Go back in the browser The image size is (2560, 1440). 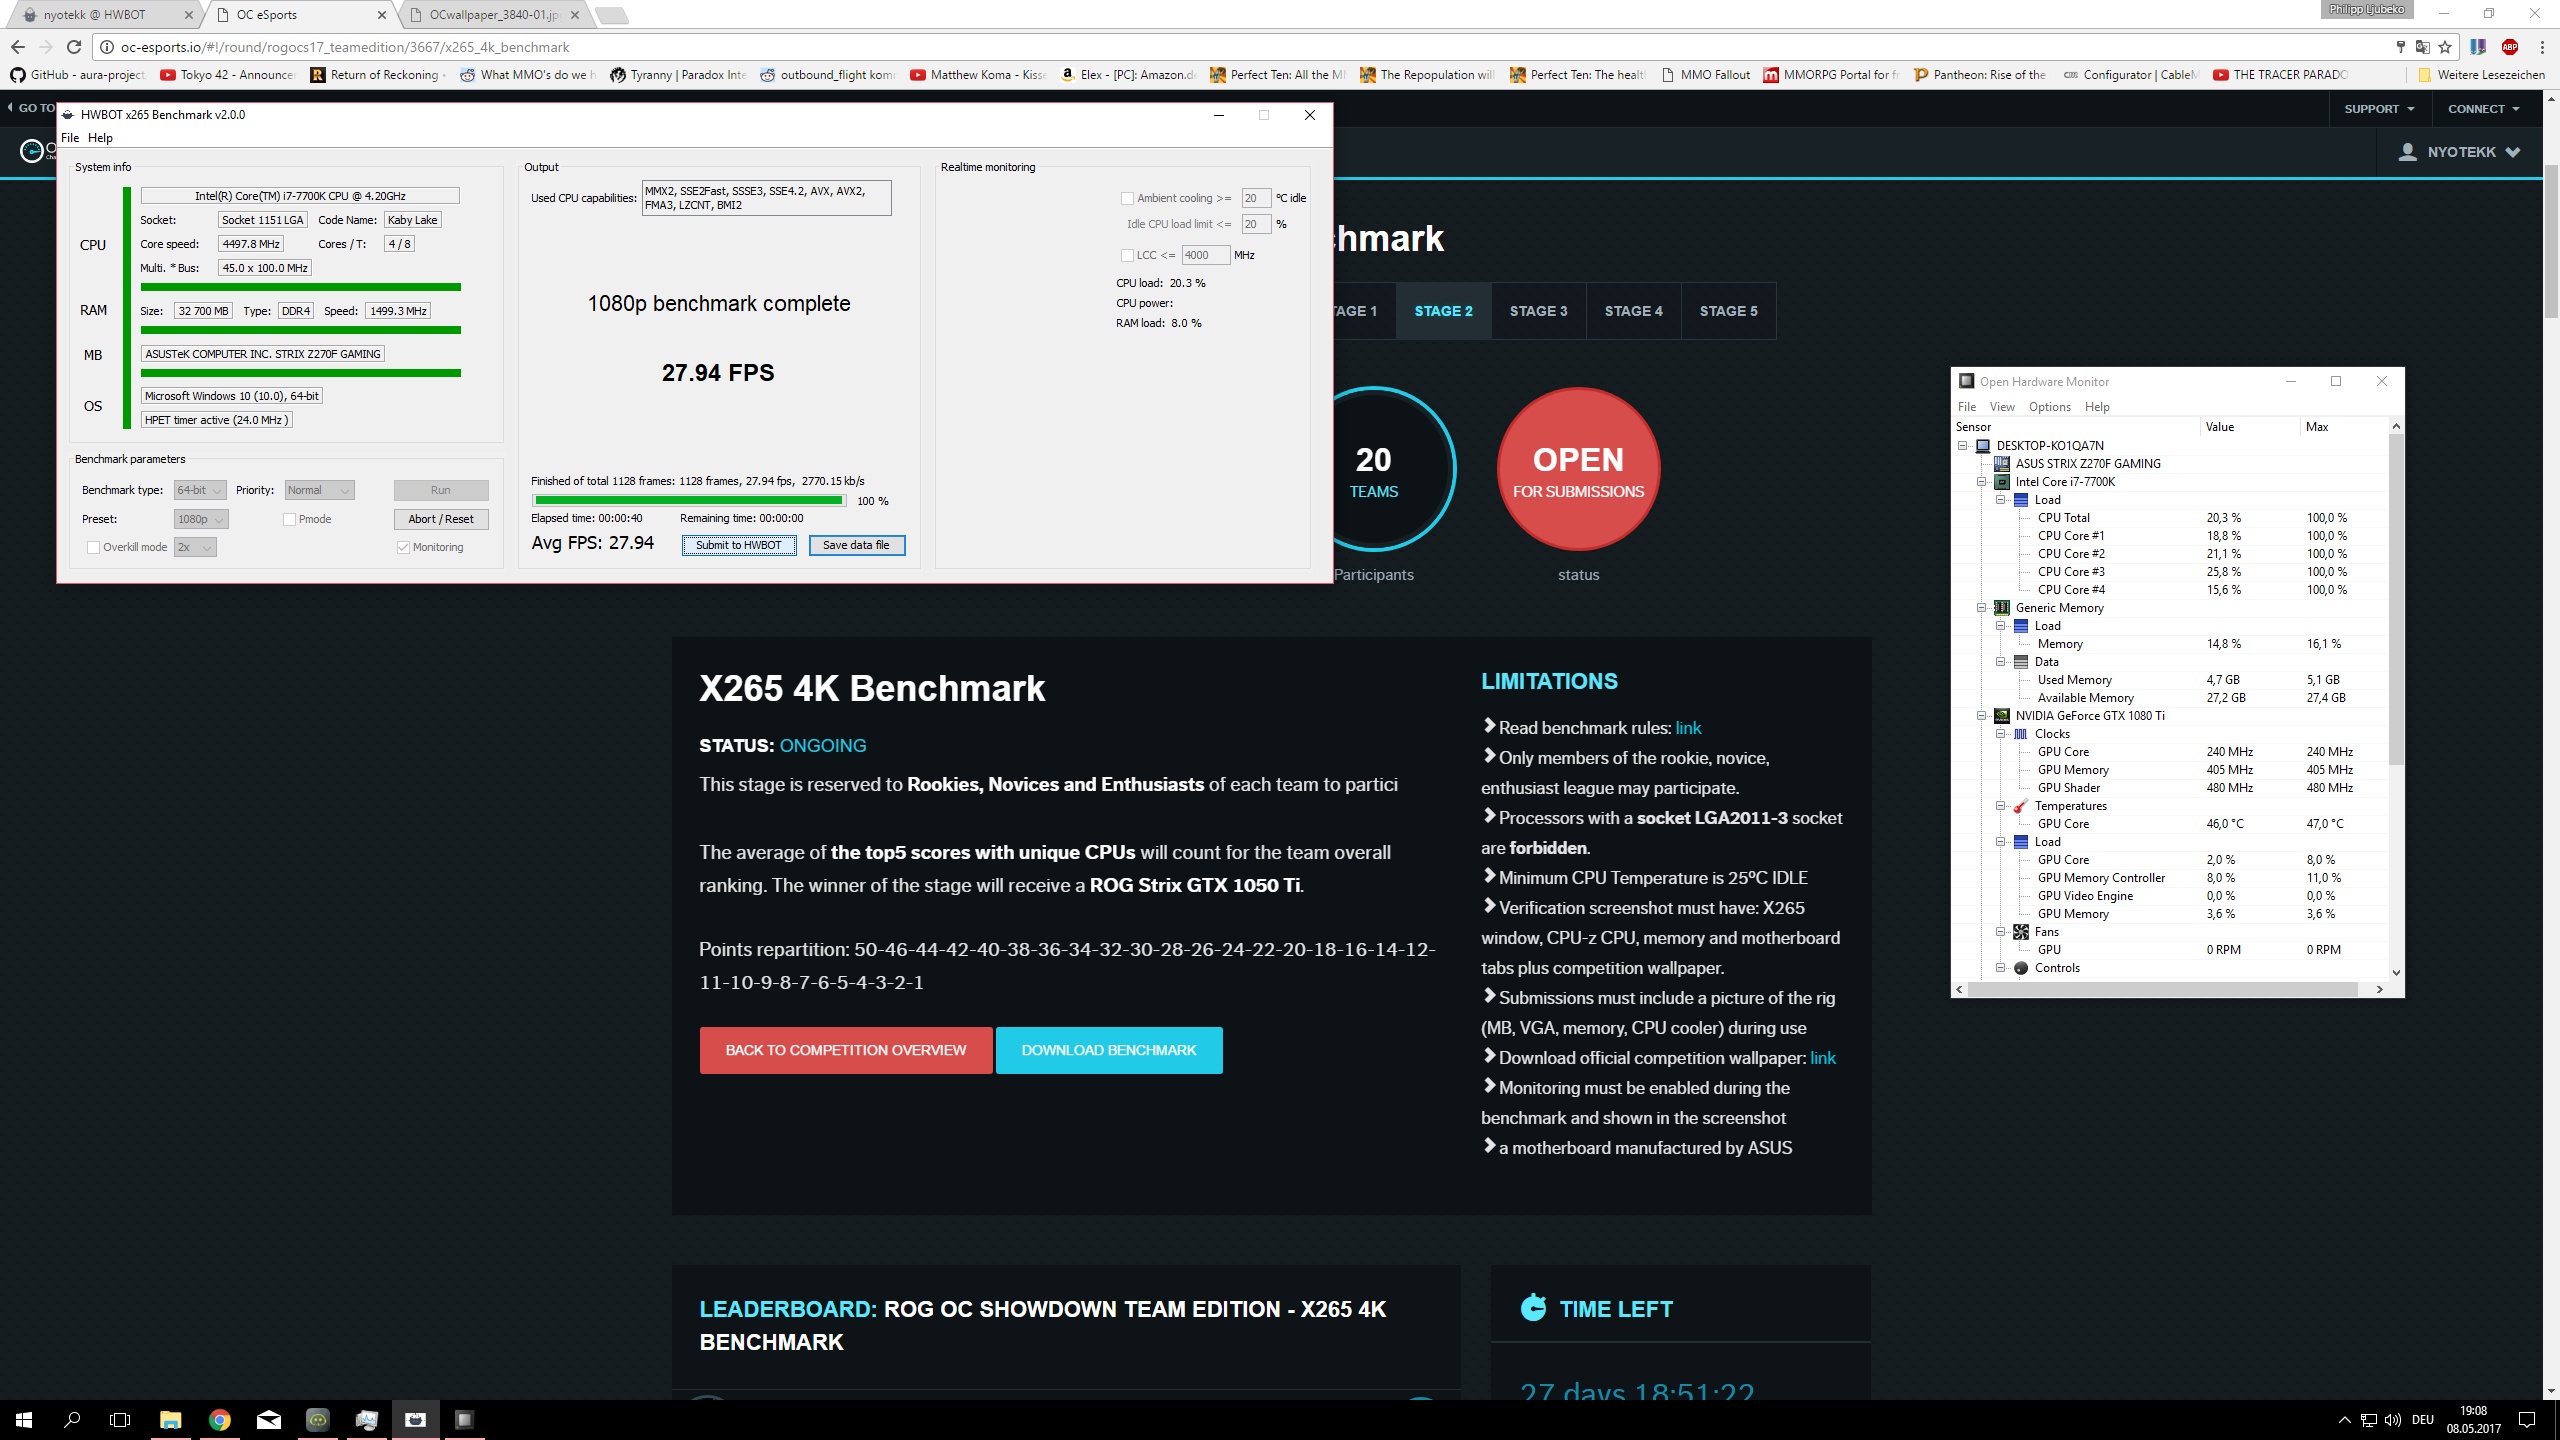[17, 47]
